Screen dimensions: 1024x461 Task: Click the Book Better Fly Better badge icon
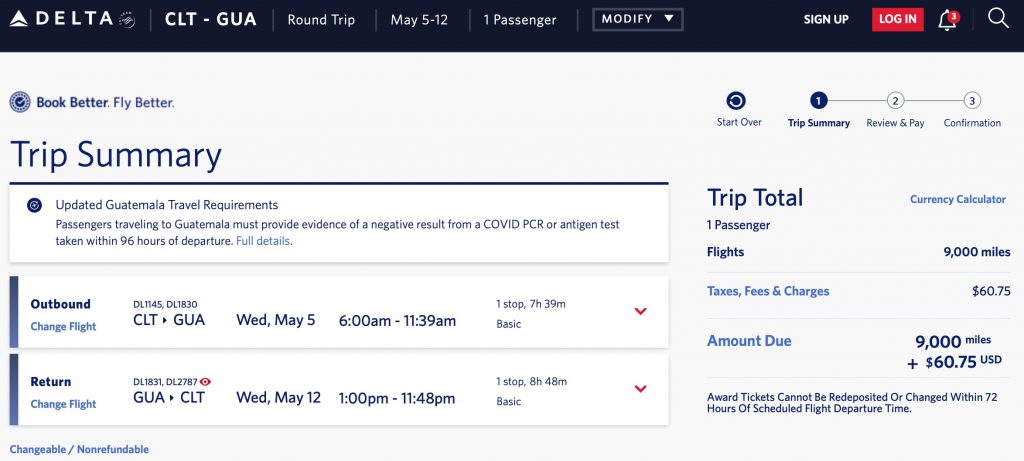pyautogui.click(x=20, y=102)
